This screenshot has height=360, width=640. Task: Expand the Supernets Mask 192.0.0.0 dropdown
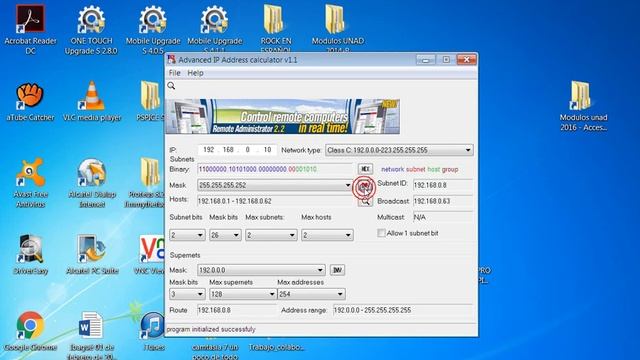coord(261,270)
